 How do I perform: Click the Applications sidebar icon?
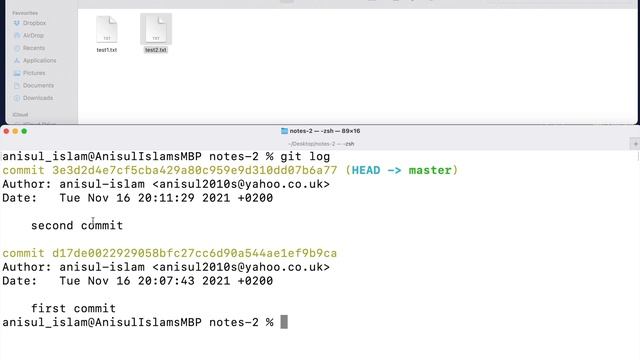pyautogui.click(x=17, y=60)
